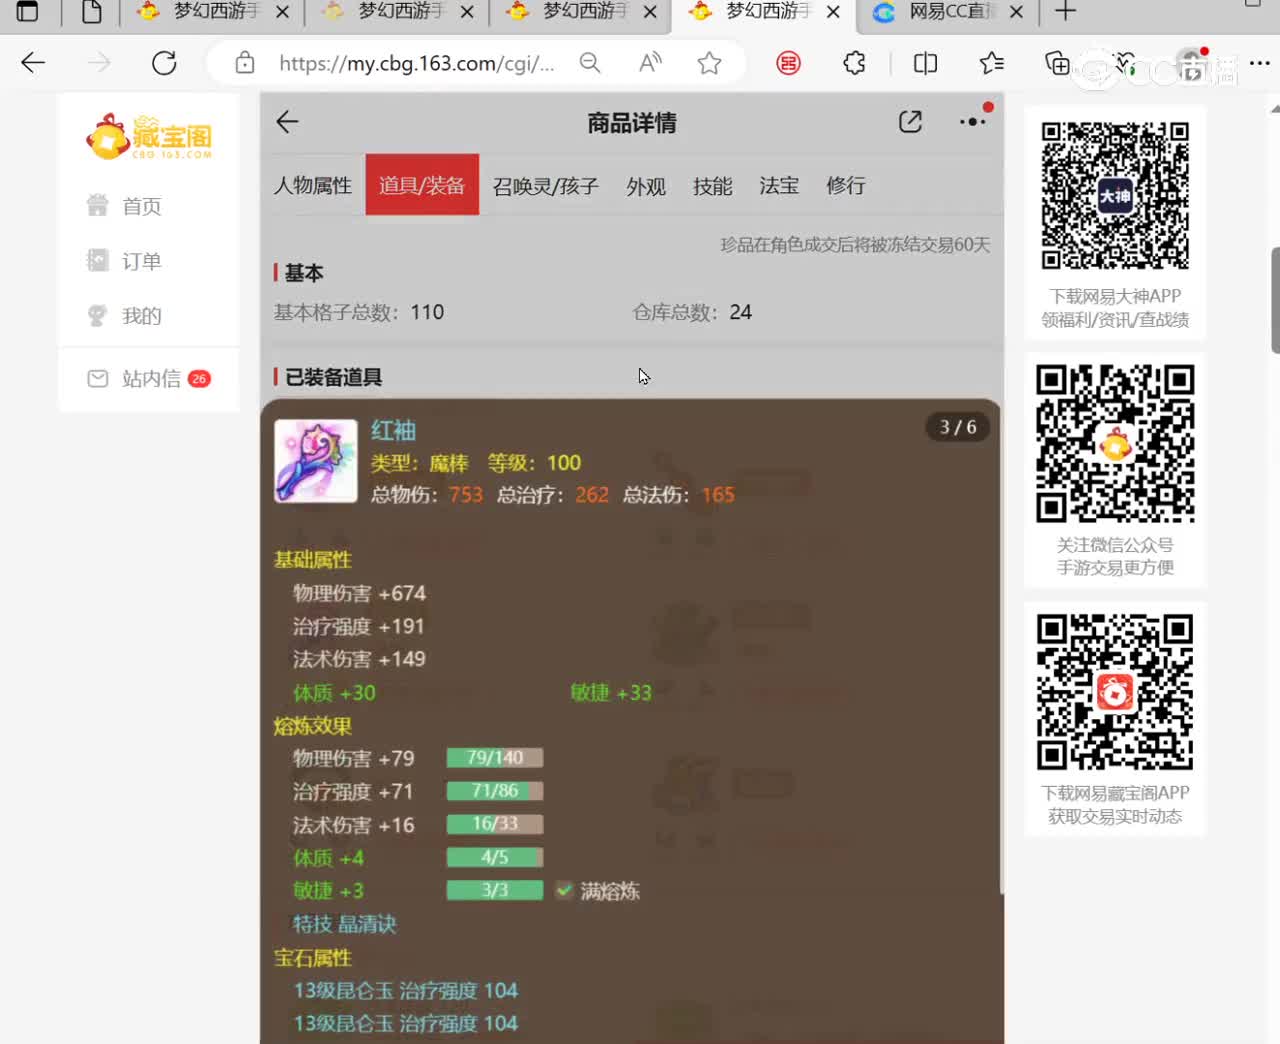Click the 物理伤害 79/140 progress bar

tap(495, 758)
